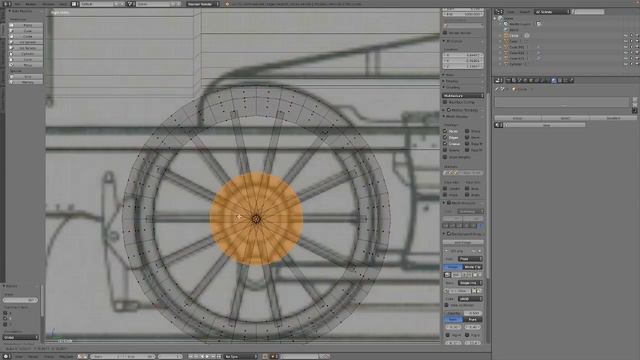Toggle Background Images panel checkbox
Screen dimensions: 640x360
(x=449, y=234)
